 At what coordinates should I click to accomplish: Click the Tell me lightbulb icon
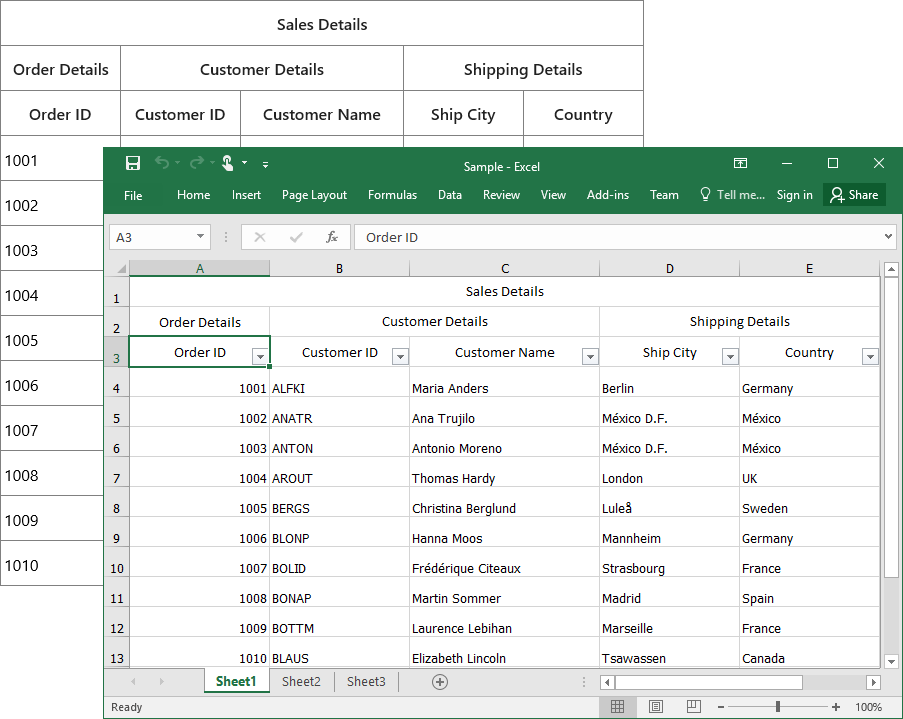(x=705, y=194)
